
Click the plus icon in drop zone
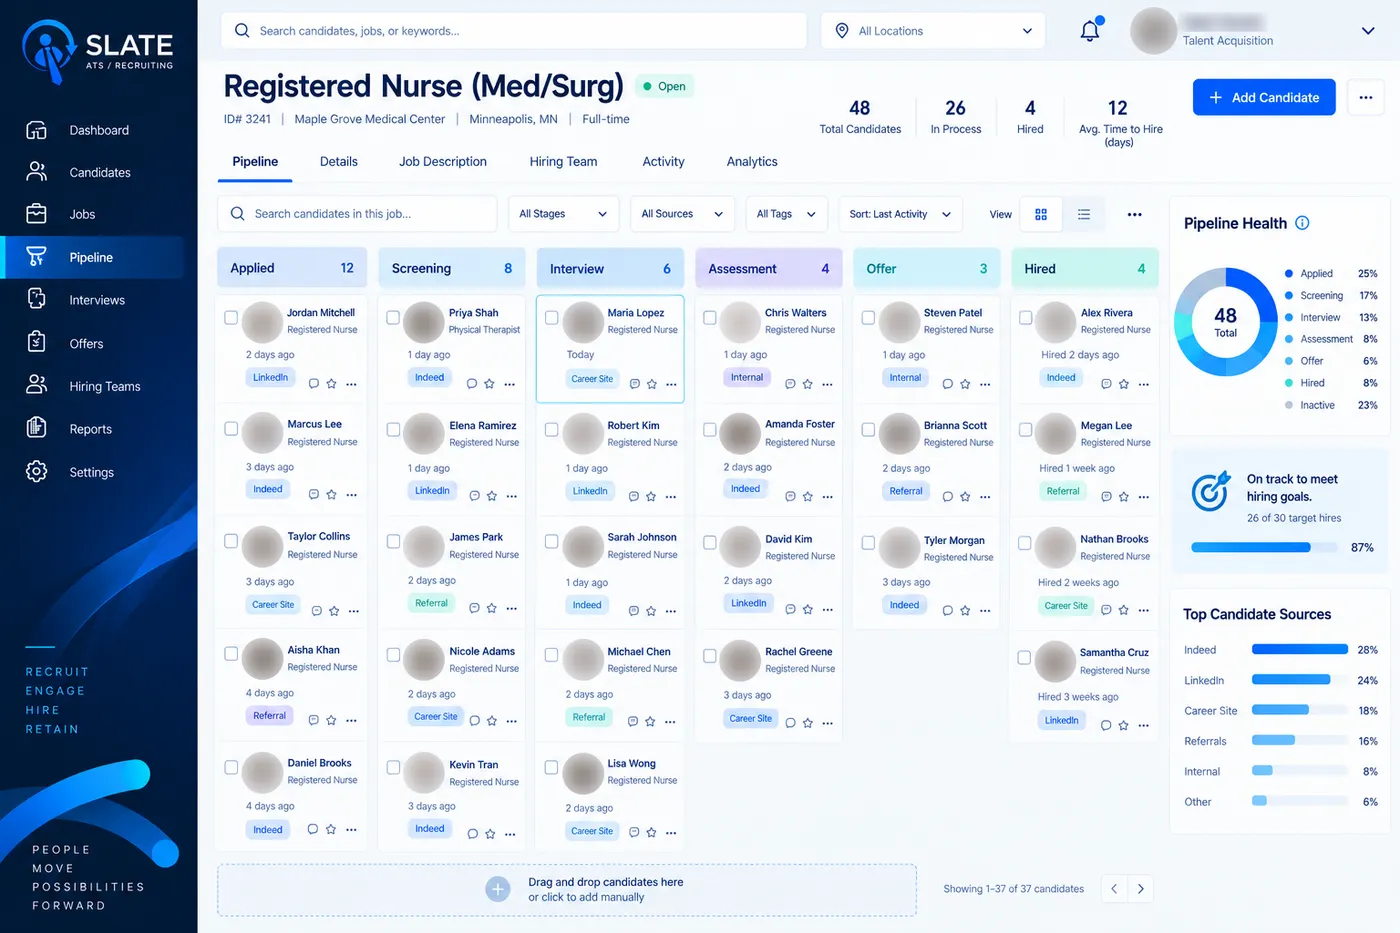[498, 889]
